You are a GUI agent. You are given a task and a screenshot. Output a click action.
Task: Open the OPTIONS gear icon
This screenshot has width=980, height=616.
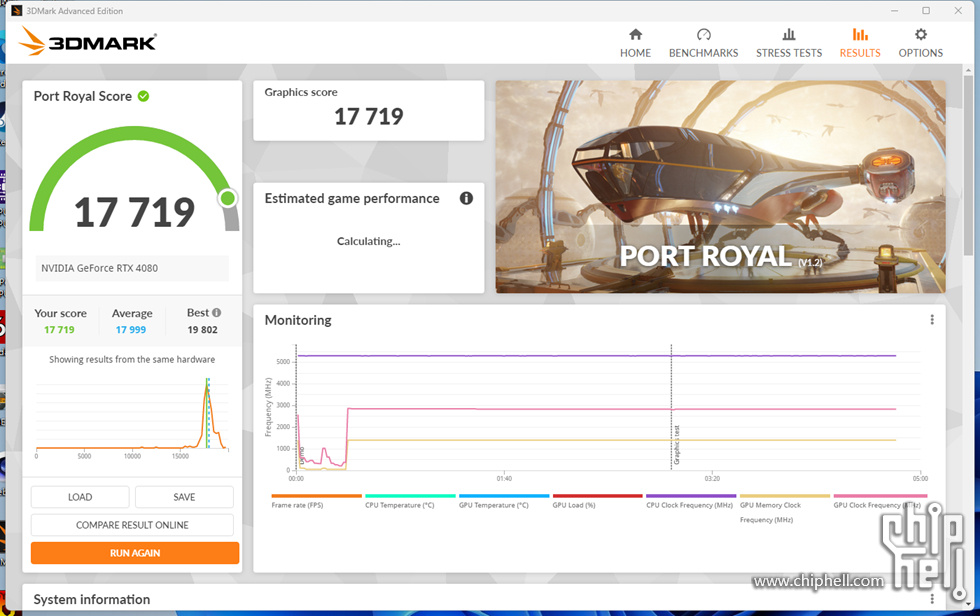(x=920, y=35)
